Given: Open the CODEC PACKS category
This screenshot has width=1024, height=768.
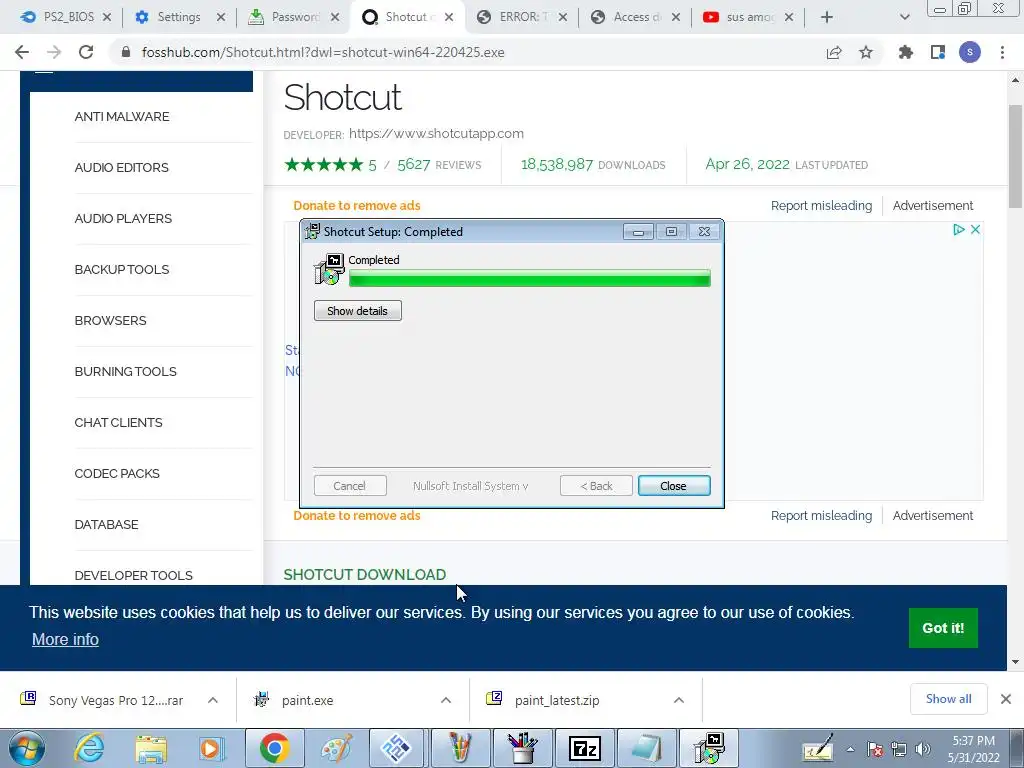Looking at the screenshot, I should tap(117, 473).
